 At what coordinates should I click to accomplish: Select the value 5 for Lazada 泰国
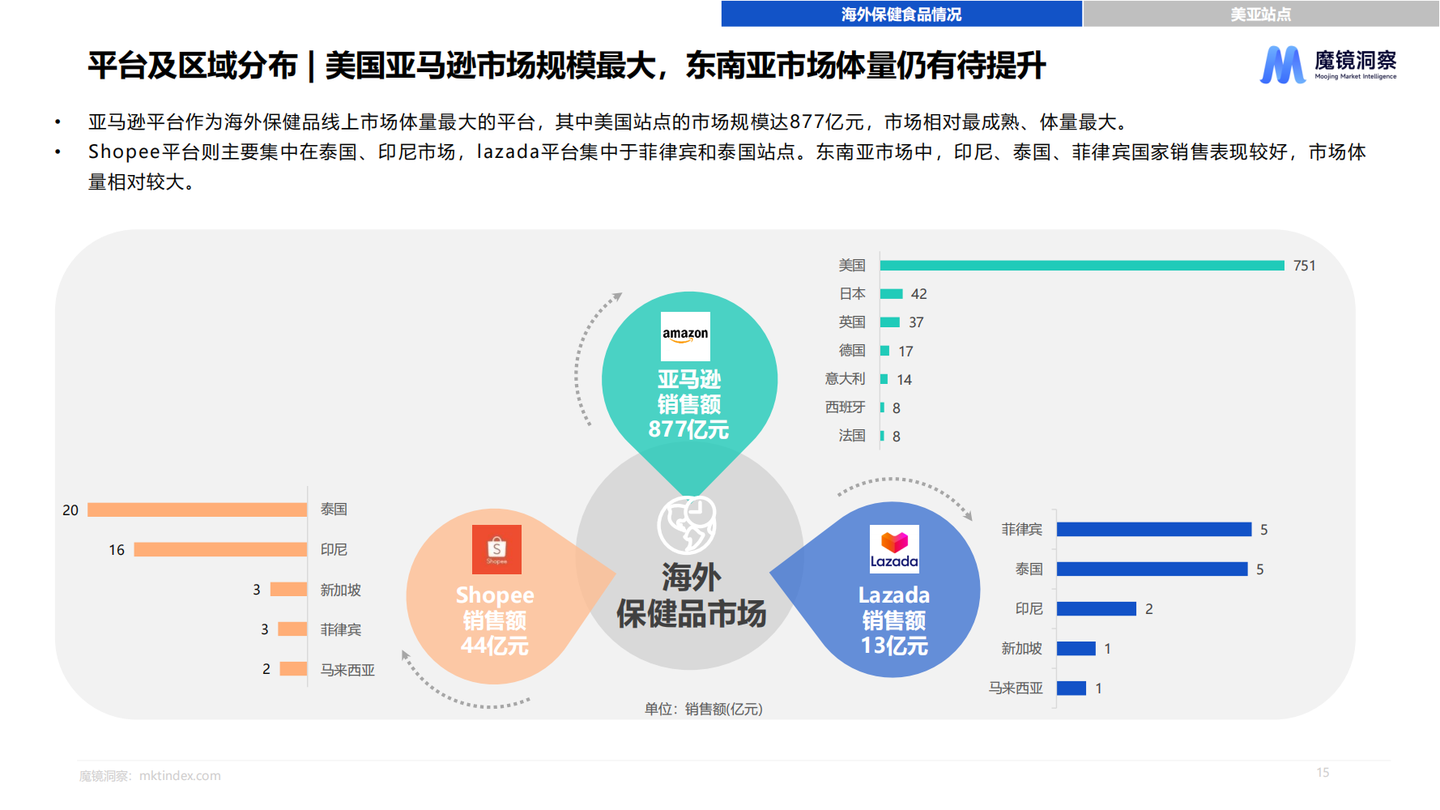click(x=1259, y=569)
